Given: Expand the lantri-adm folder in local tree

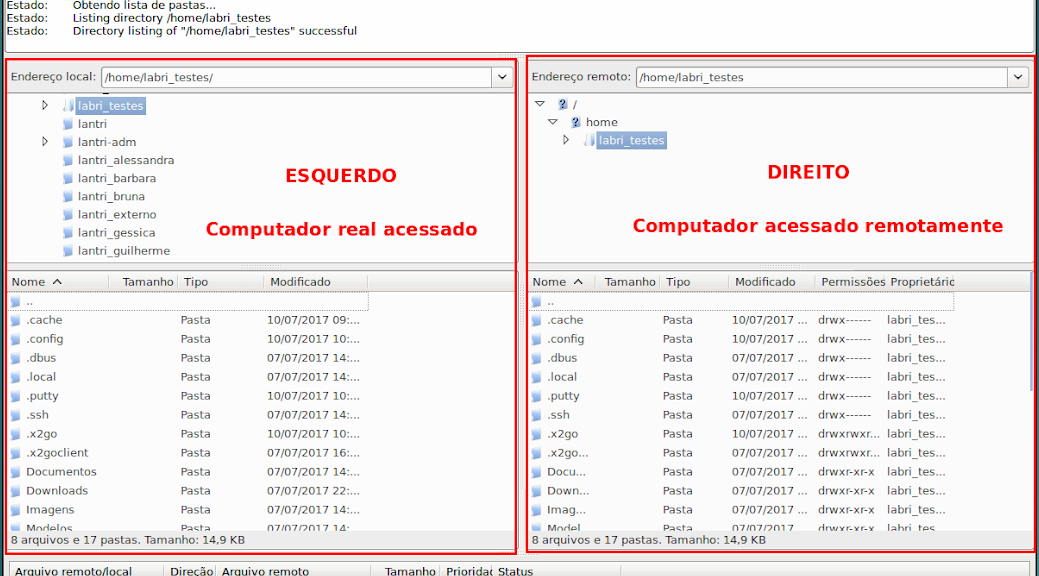Looking at the screenshot, I should tap(45, 142).
